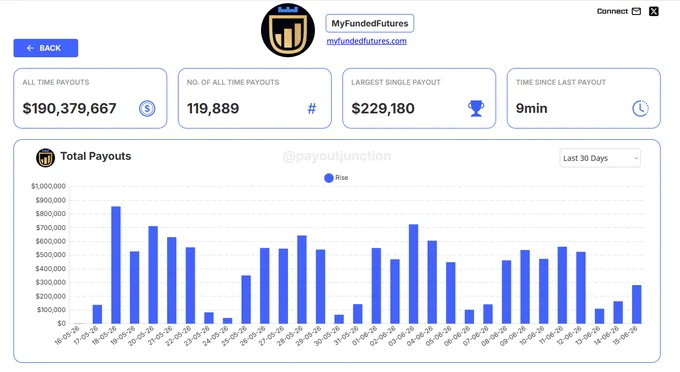Select the short bar for 24-05-26
The height and width of the screenshot is (372, 680).
coord(227,321)
